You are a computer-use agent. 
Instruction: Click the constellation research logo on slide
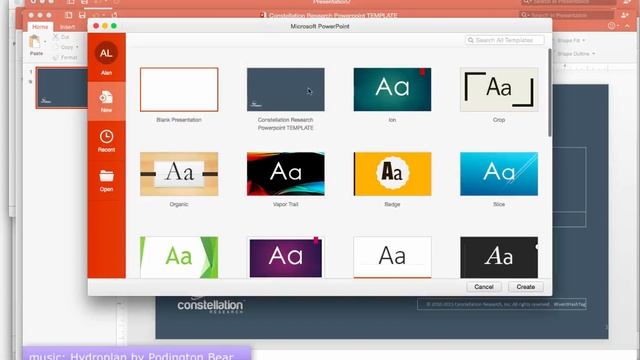pos(211,305)
